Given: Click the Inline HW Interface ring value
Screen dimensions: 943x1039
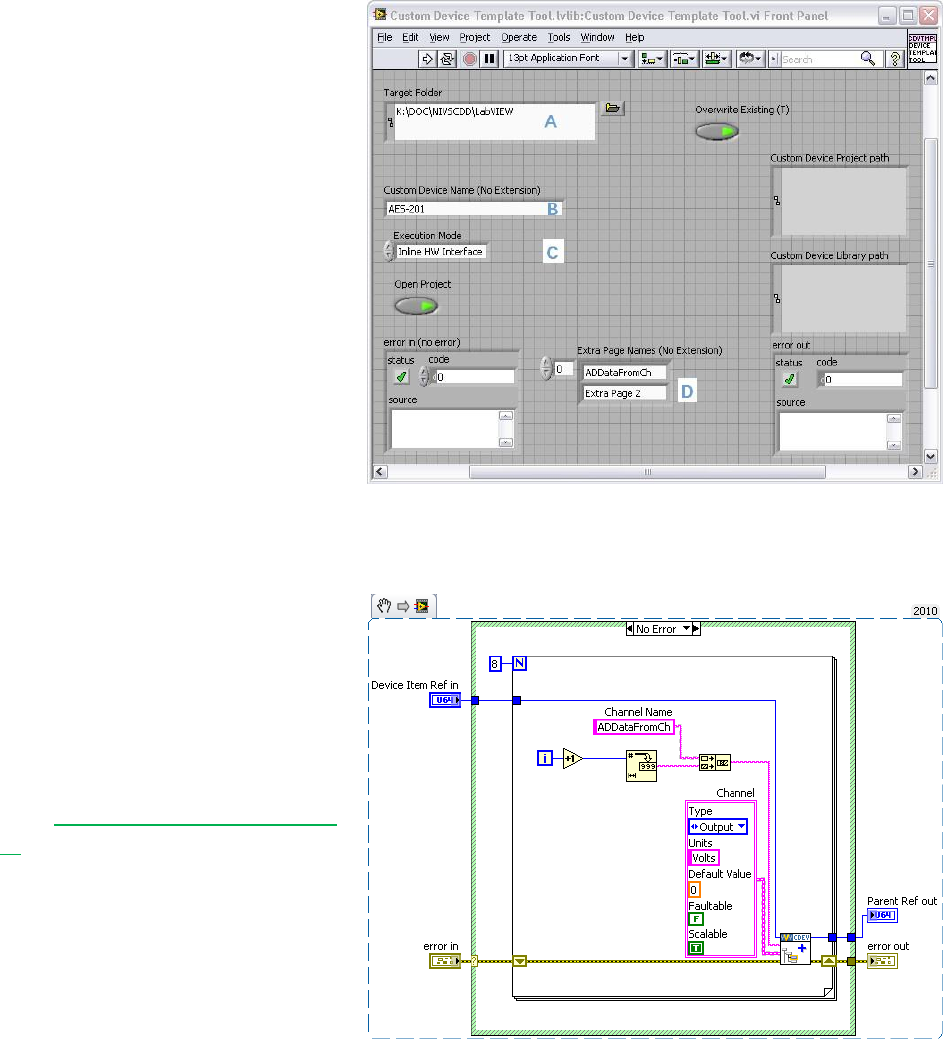Looking at the screenshot, I should tap(441, 252).
